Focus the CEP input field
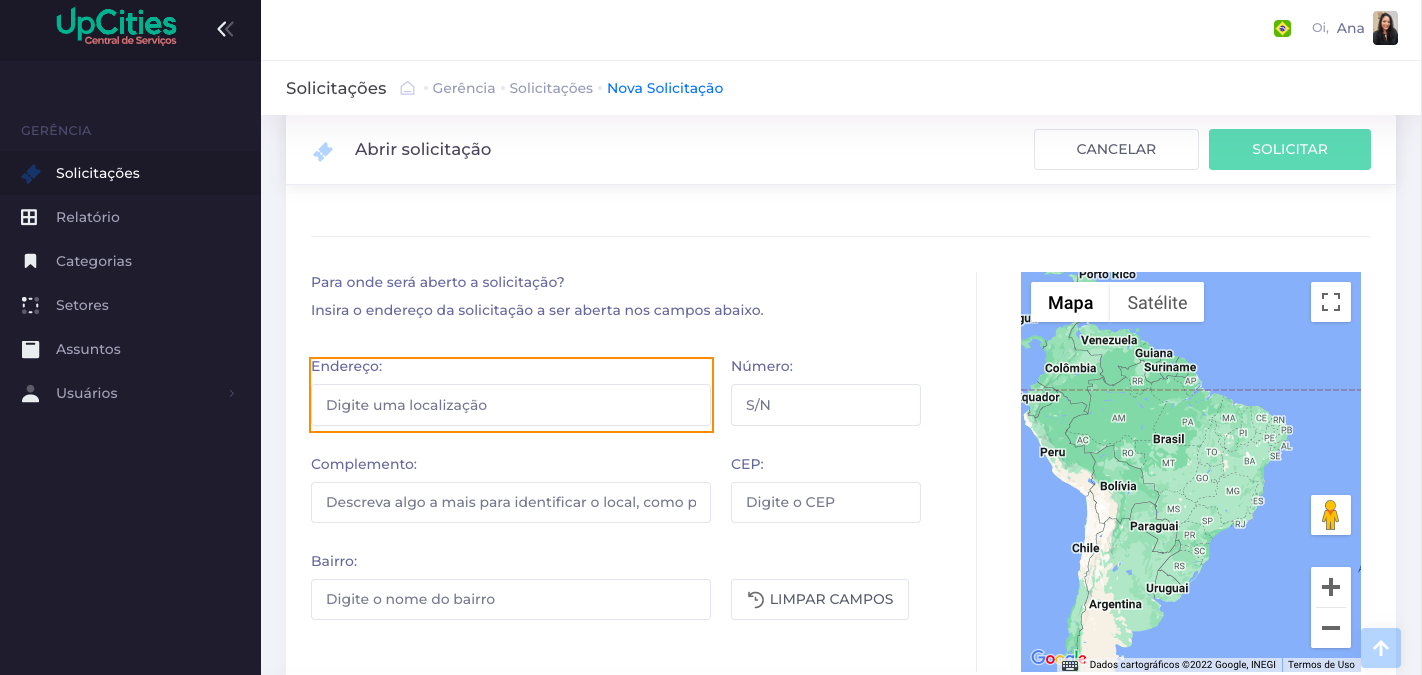Image resolution: width=1422 pixels, height=675 pixels. (x=826, y=502)
